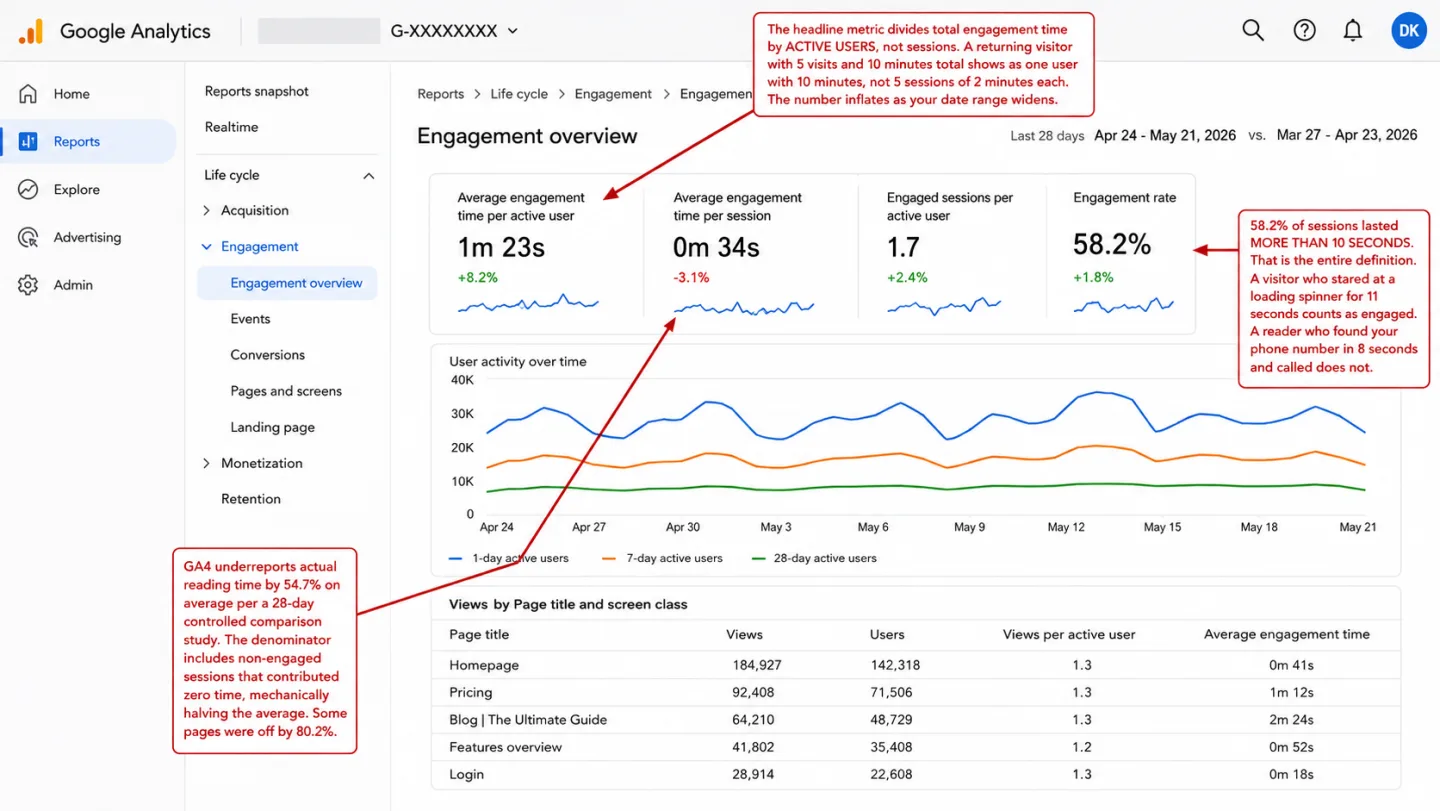Click the User activity over time chart title
1440x811 pixels.
pos(518,361)
